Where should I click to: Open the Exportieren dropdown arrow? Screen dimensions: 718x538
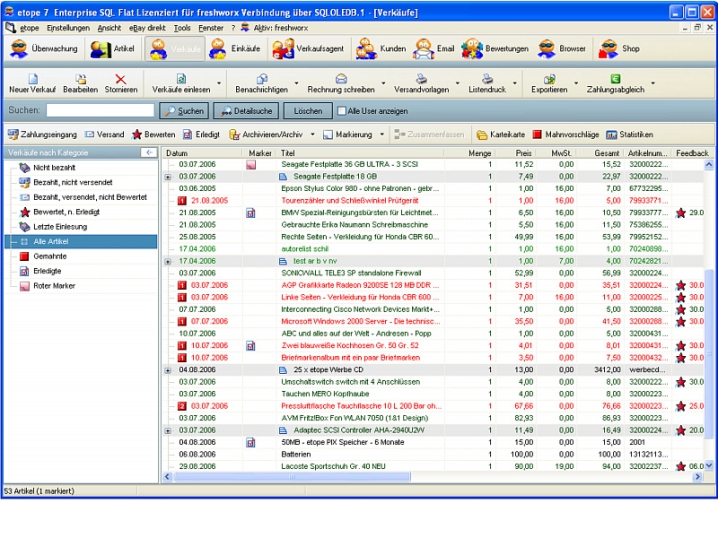578,83
